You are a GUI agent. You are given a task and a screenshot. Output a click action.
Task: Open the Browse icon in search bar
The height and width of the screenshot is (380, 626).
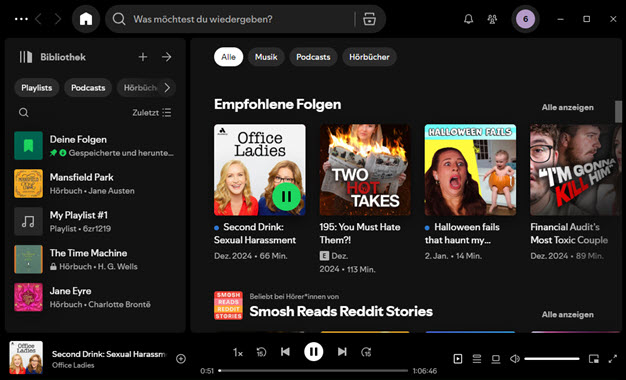click(369, 19)
